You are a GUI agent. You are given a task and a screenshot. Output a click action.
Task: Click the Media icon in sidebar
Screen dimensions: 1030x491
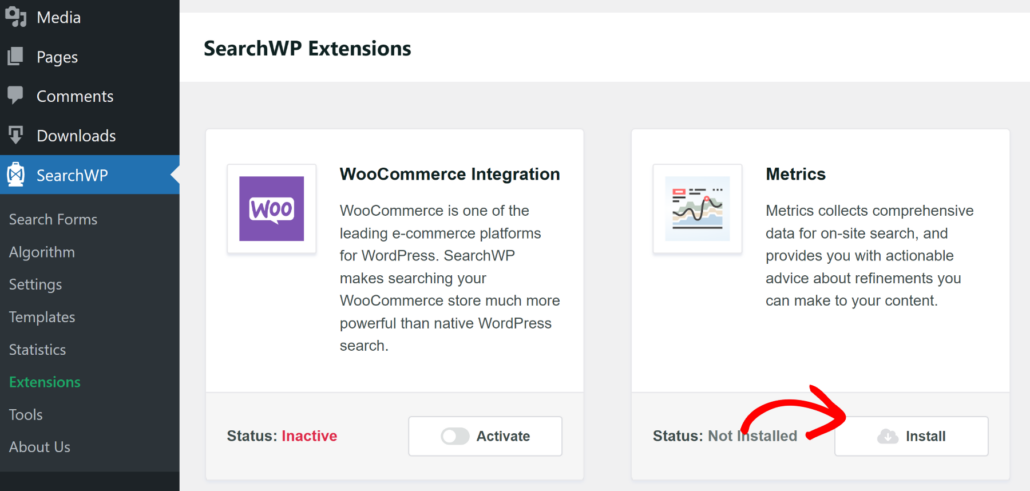pyautogui.click(x=16, y=17)
